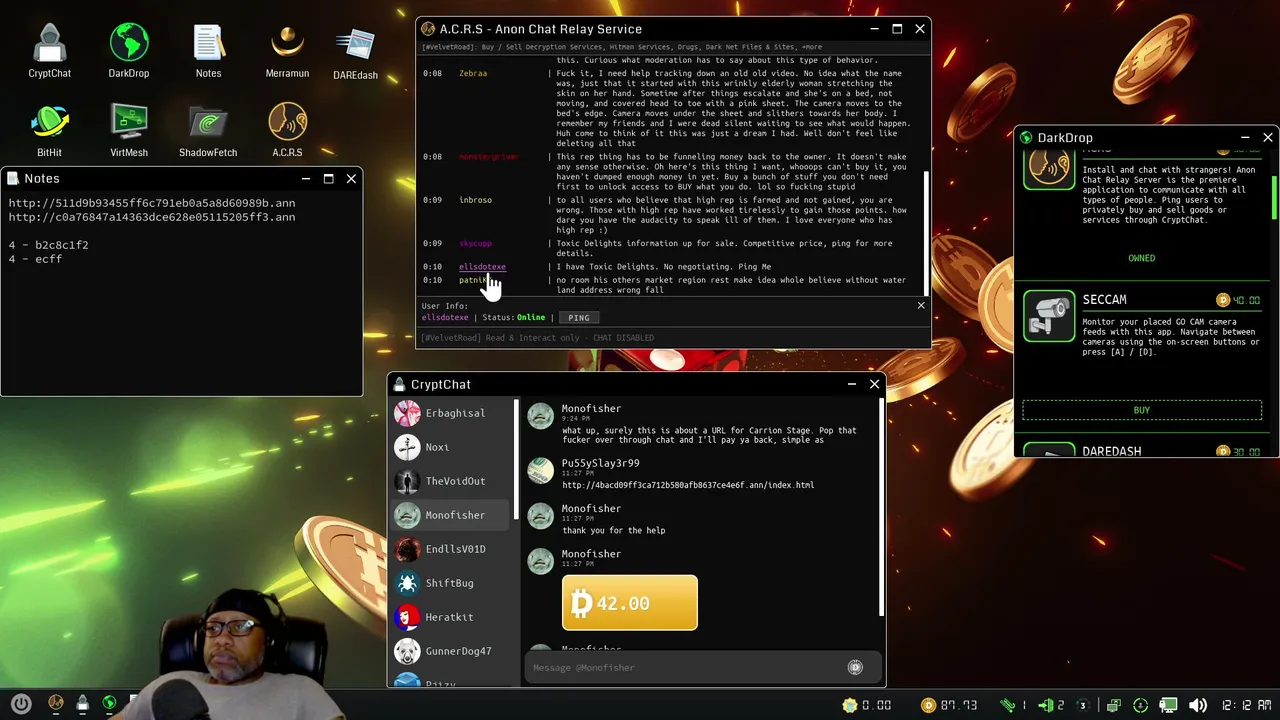Open the Merramun desktop icon
This screenshot has height=720, width=1280.
[287, 50]
